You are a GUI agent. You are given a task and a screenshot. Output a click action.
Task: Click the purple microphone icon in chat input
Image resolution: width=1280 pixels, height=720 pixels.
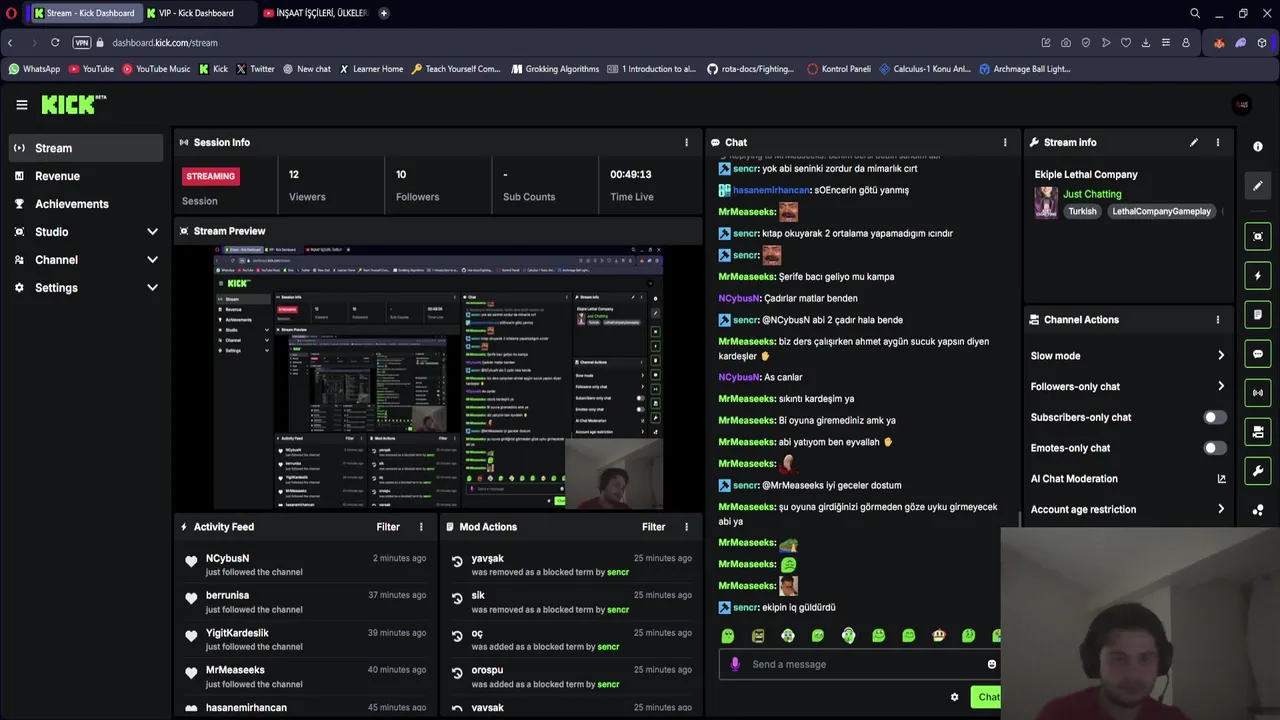pyautogui.click(x=735, y=664)
